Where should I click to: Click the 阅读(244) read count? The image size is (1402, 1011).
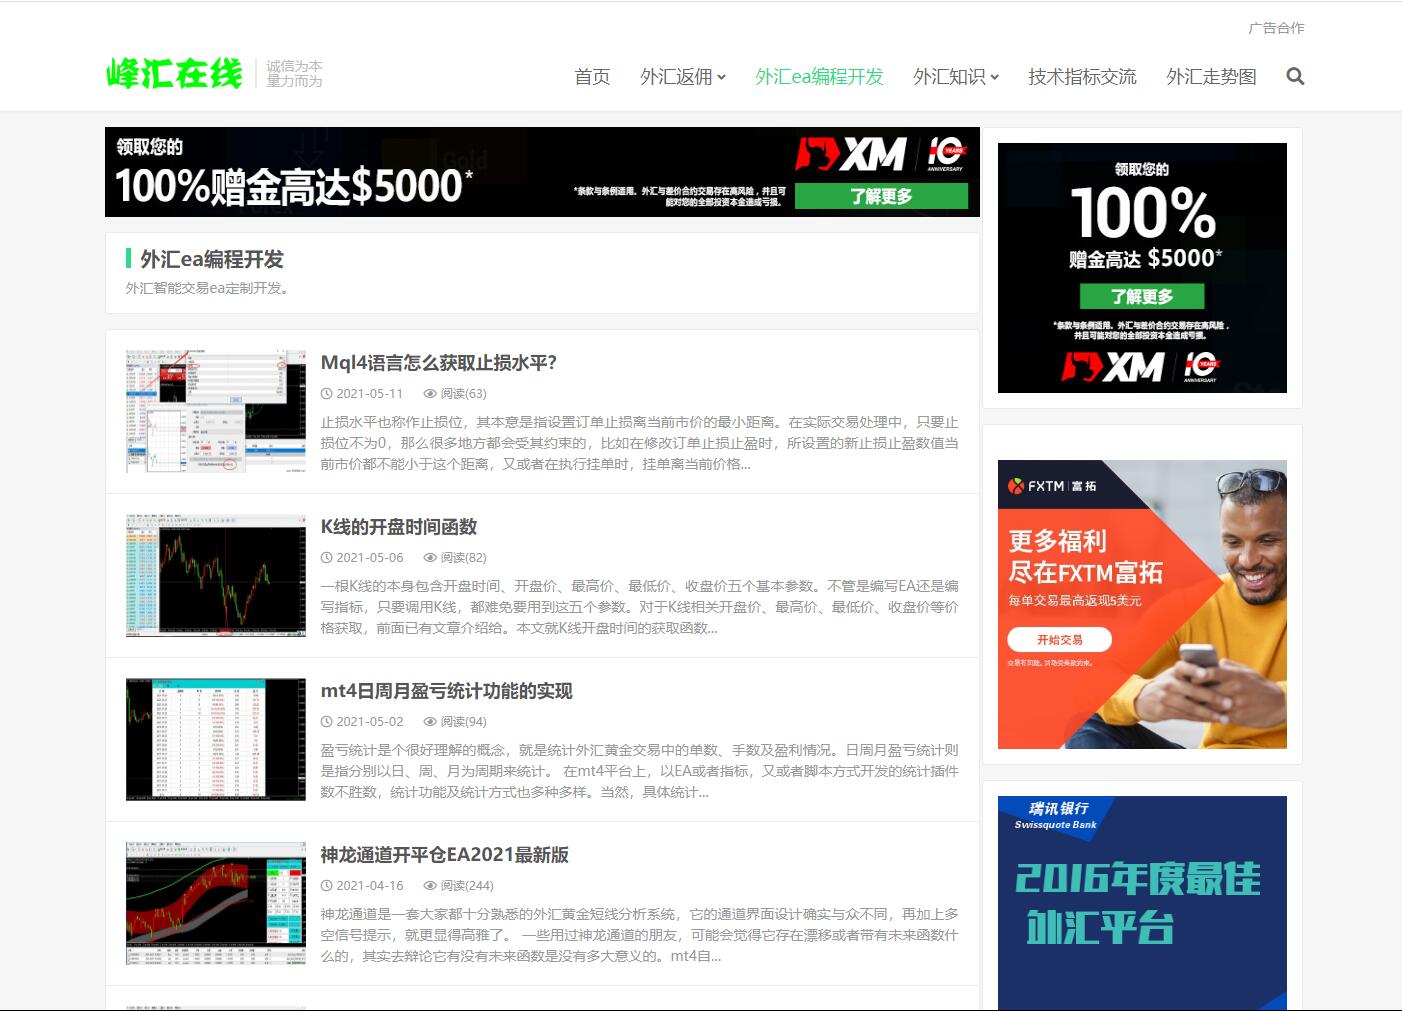pyautogui.click(x=467, y=886)
